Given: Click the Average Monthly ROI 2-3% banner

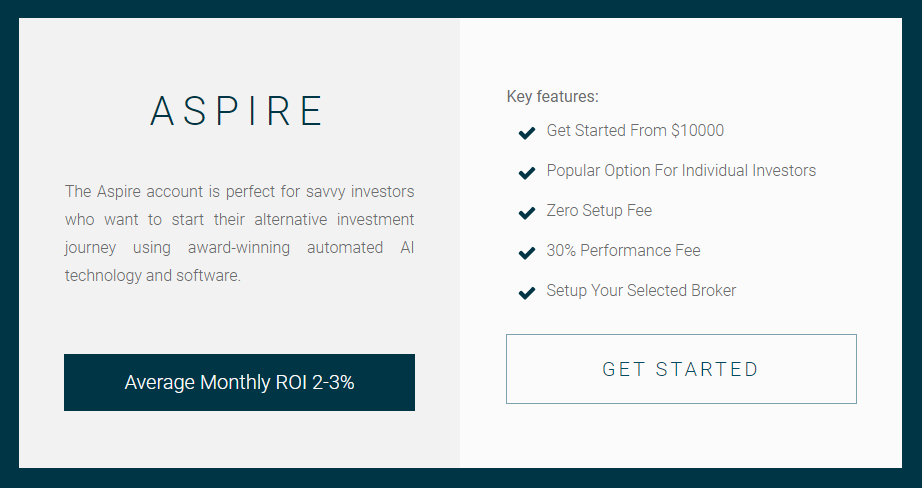Looking at the screenshot, I should tap(239, 383).
